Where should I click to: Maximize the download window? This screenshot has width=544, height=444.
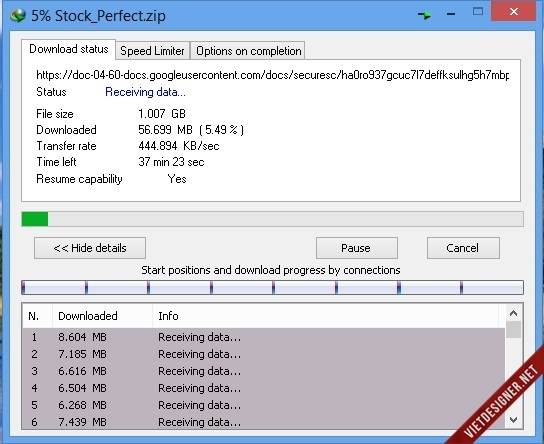coord(478,12)
